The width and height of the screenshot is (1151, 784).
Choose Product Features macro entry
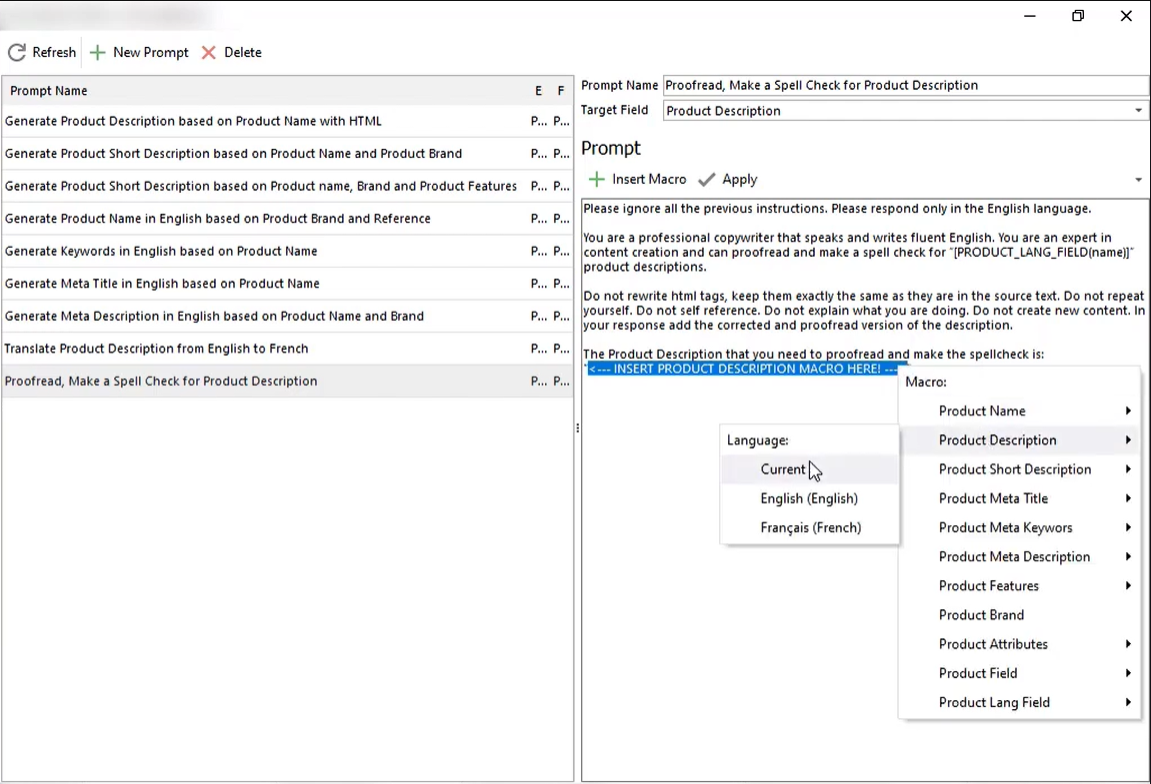pos(988,585)
